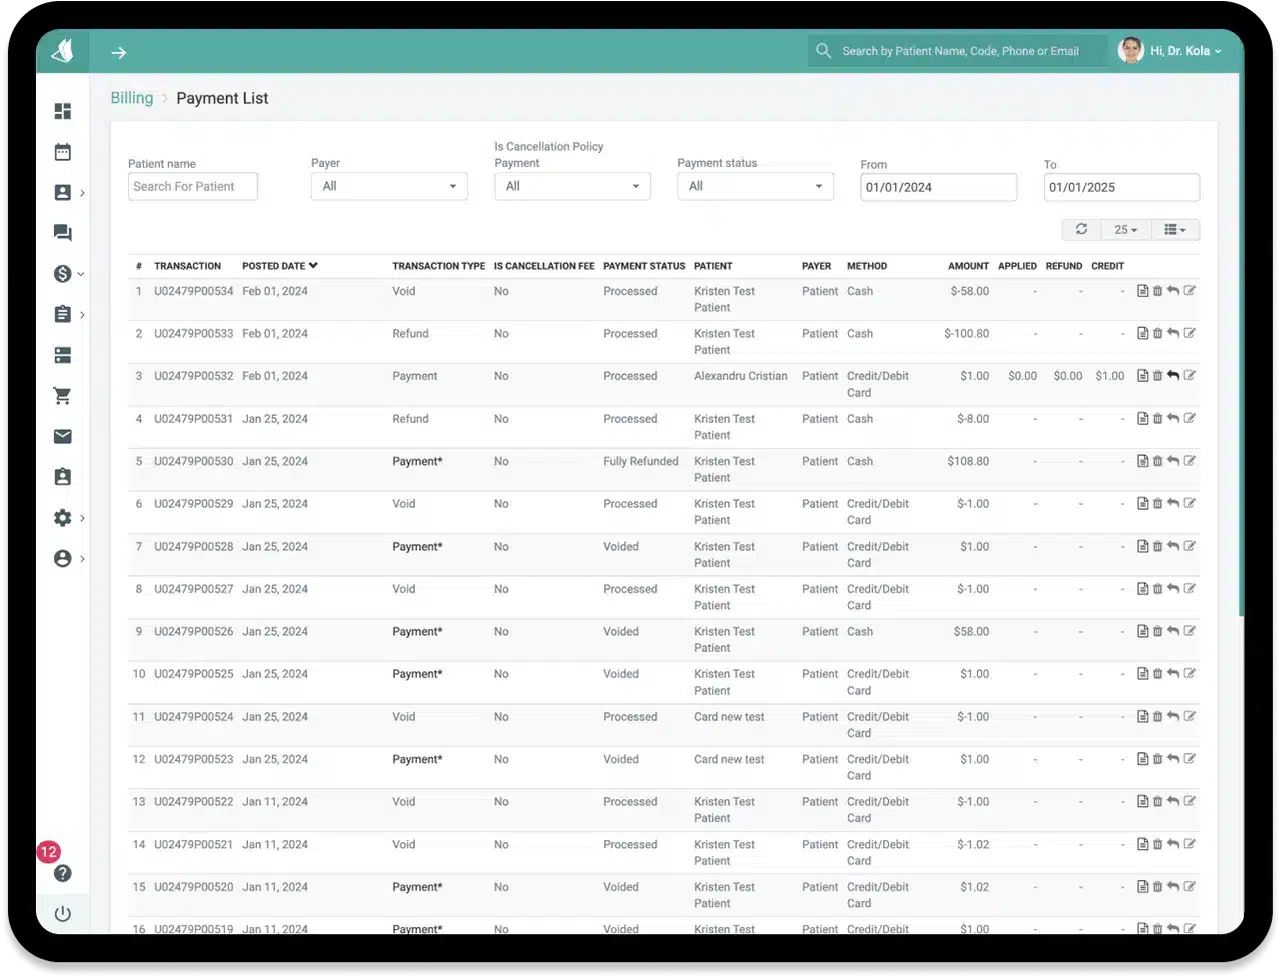Viewport: 1280px width, 980px height.
Task: Open the Calendar icon in sidebar
Action: coord(63,152)
